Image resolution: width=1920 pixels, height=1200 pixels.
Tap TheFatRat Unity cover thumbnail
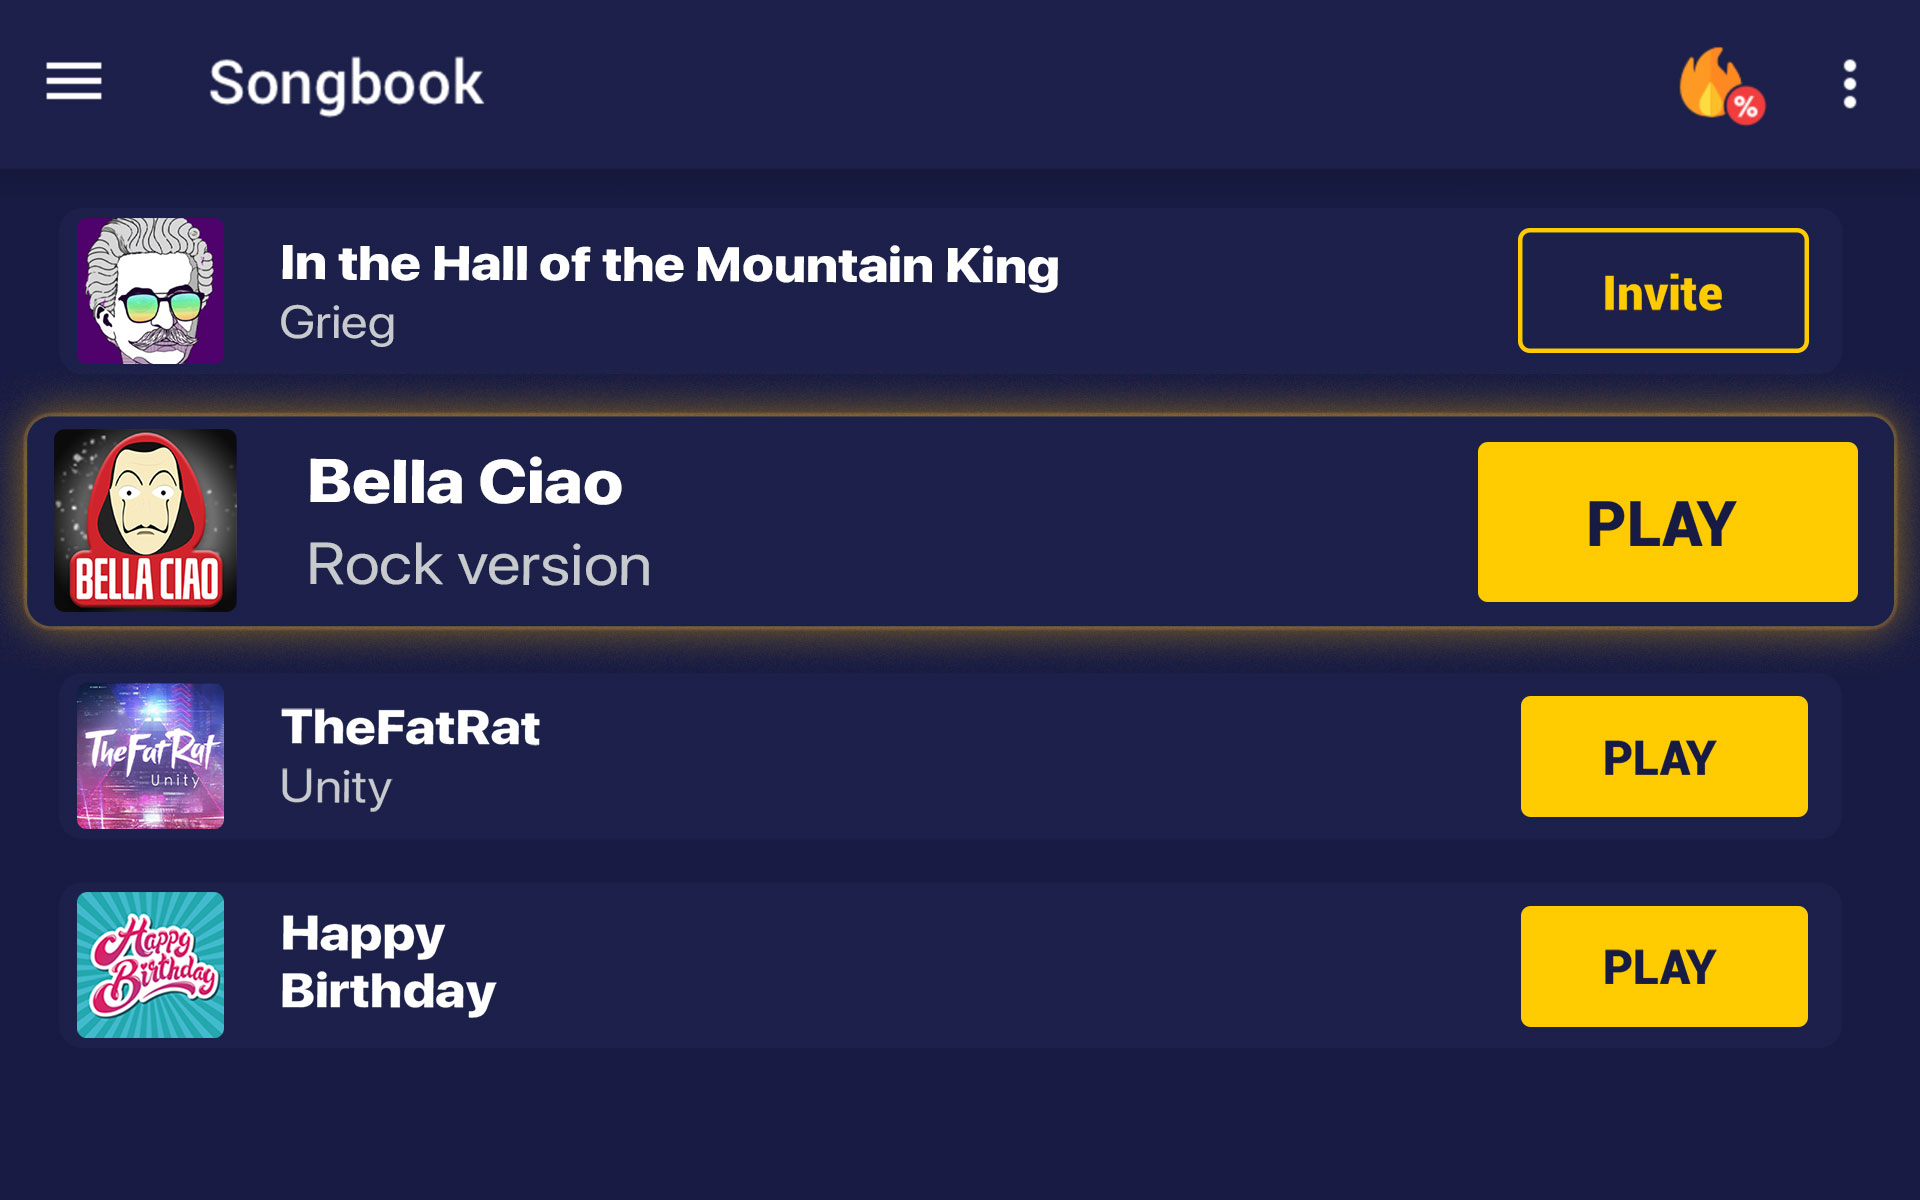coord(150,756)
